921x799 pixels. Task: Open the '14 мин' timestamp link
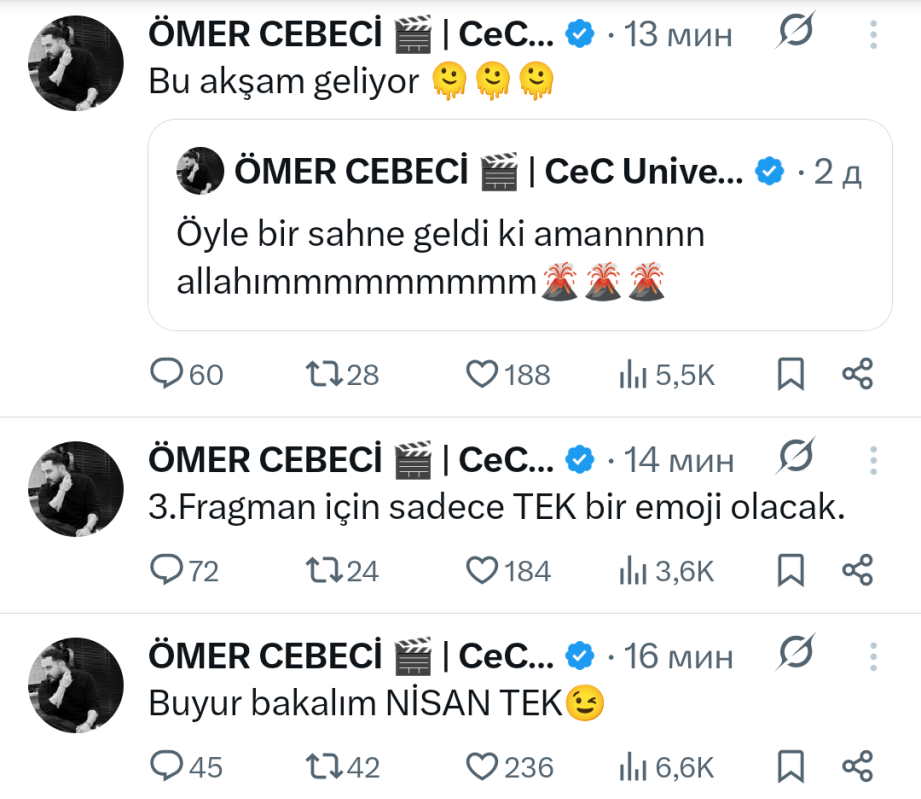click(x=679, y=460)
